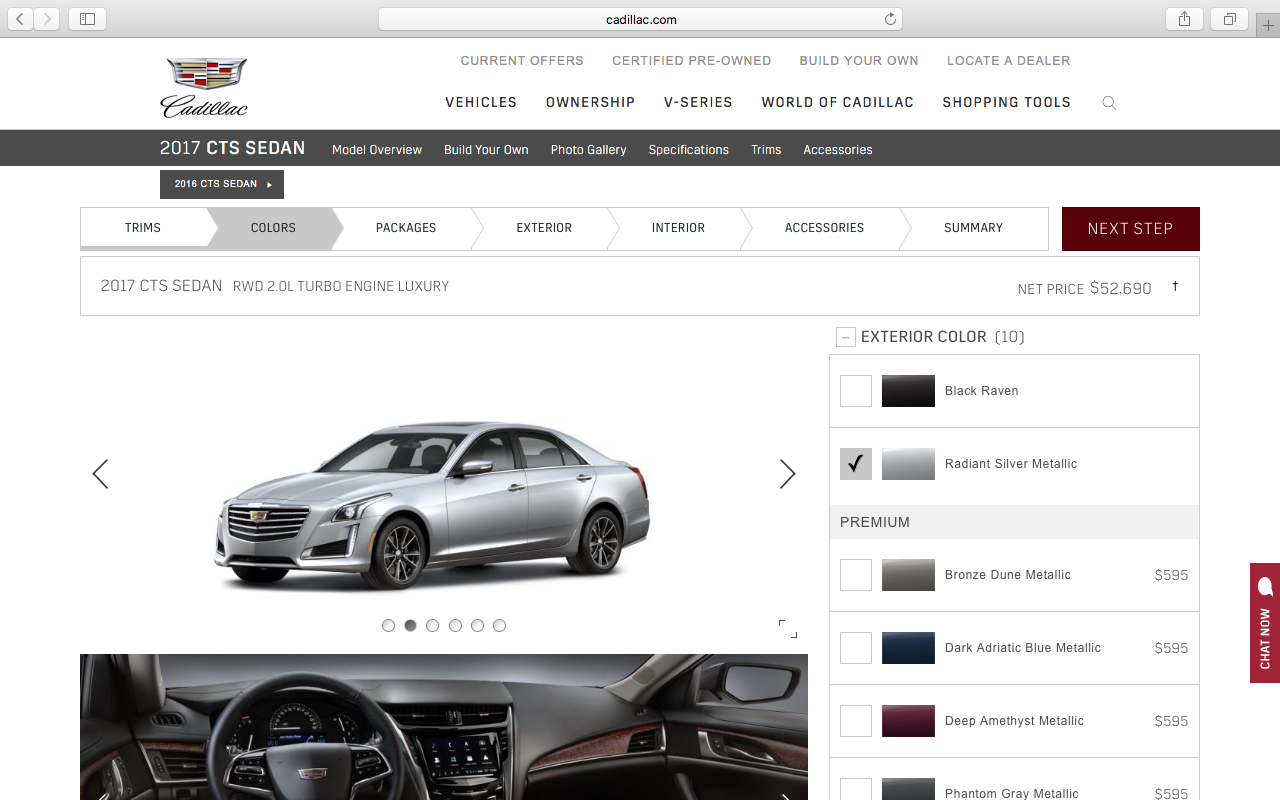Screen dimensions: 1280x800
Task: Click the Safari forward arrow
Action: 46,19
